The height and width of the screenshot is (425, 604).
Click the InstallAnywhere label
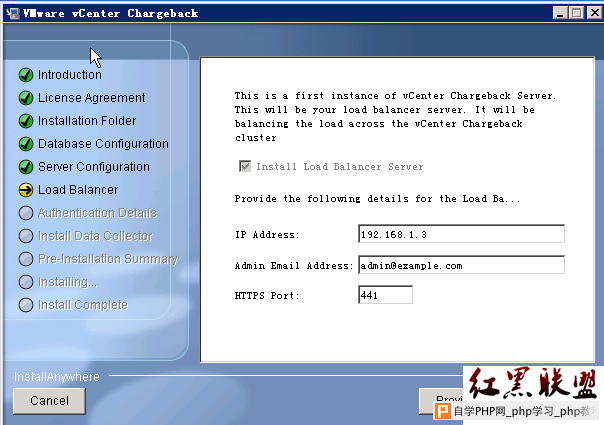click(57, 377)
